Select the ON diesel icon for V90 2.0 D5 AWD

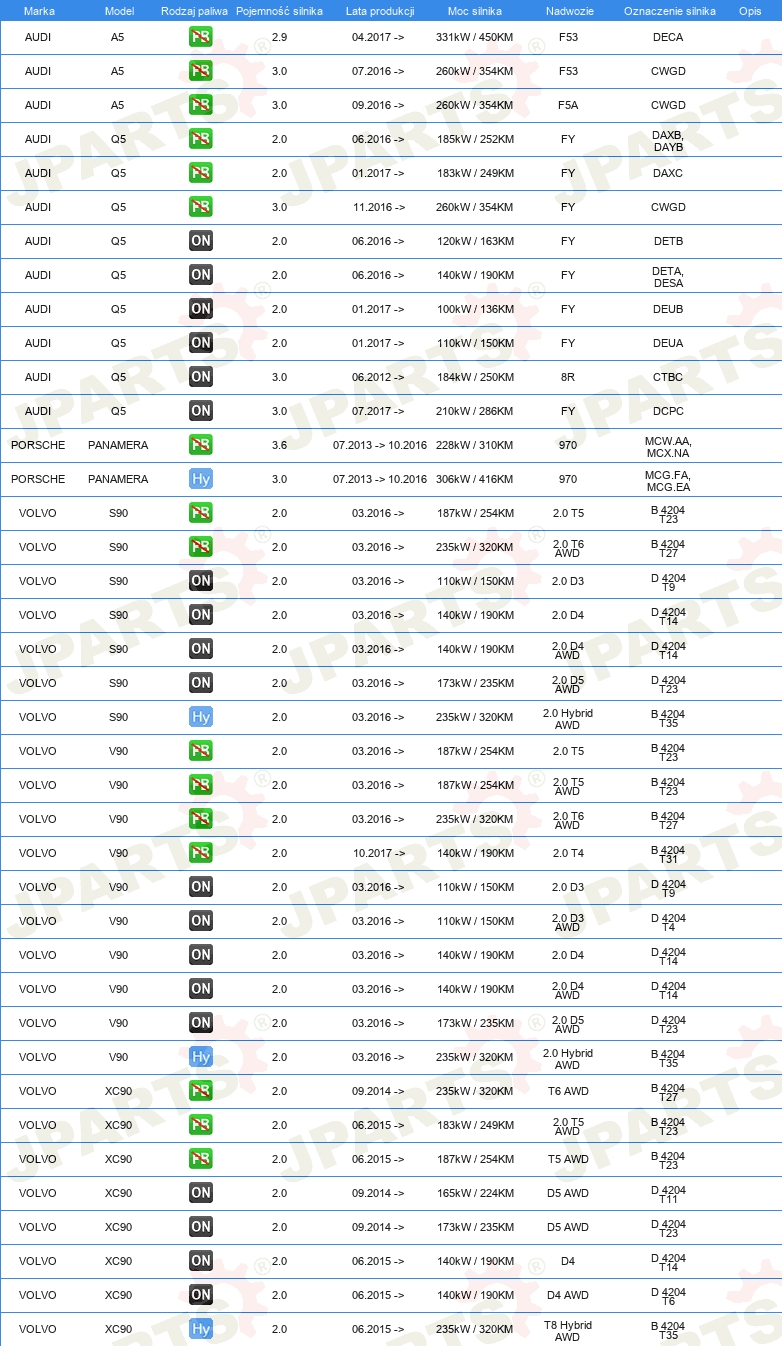201,1023
